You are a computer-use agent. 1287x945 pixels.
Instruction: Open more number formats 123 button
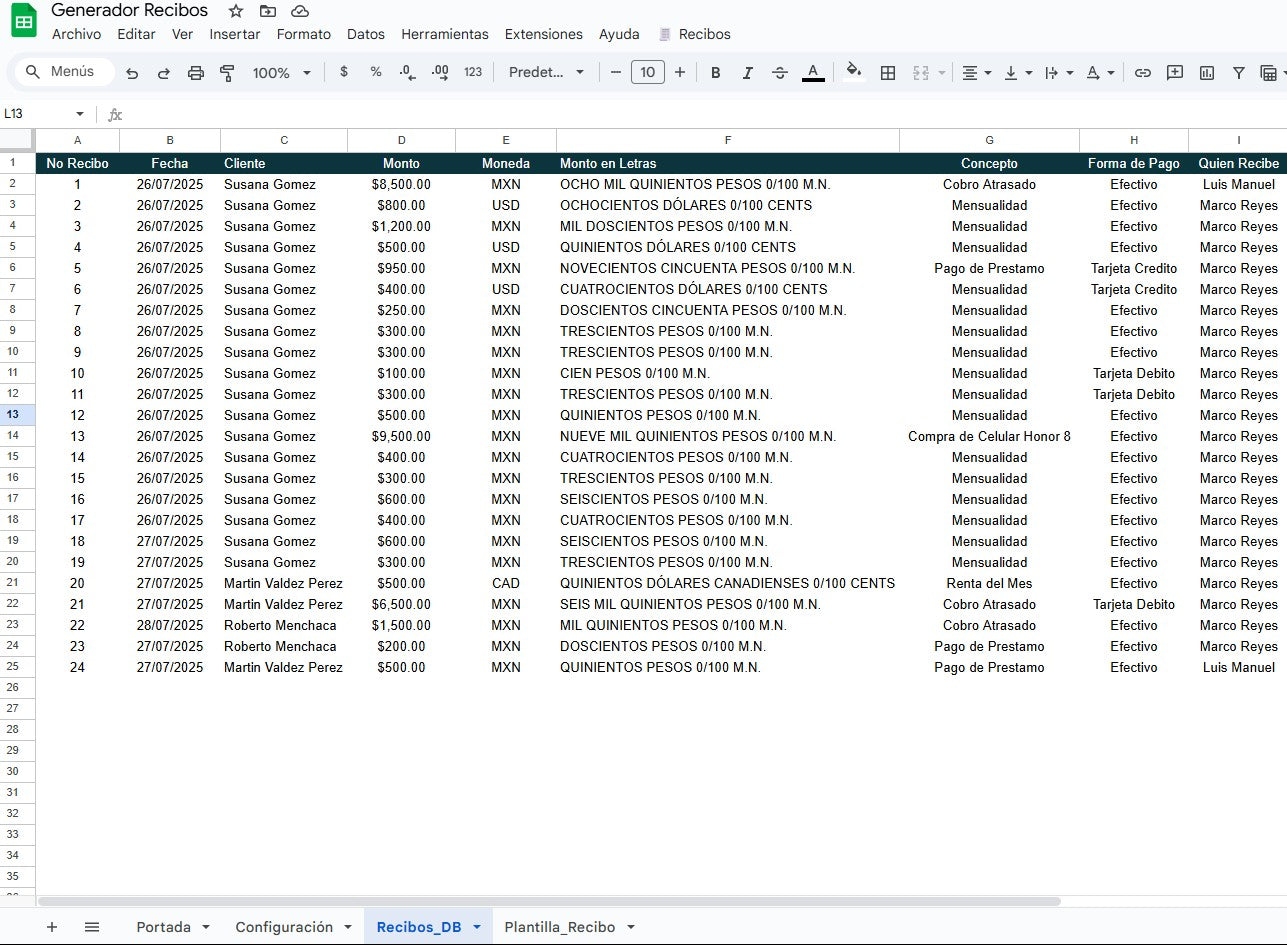473,72
